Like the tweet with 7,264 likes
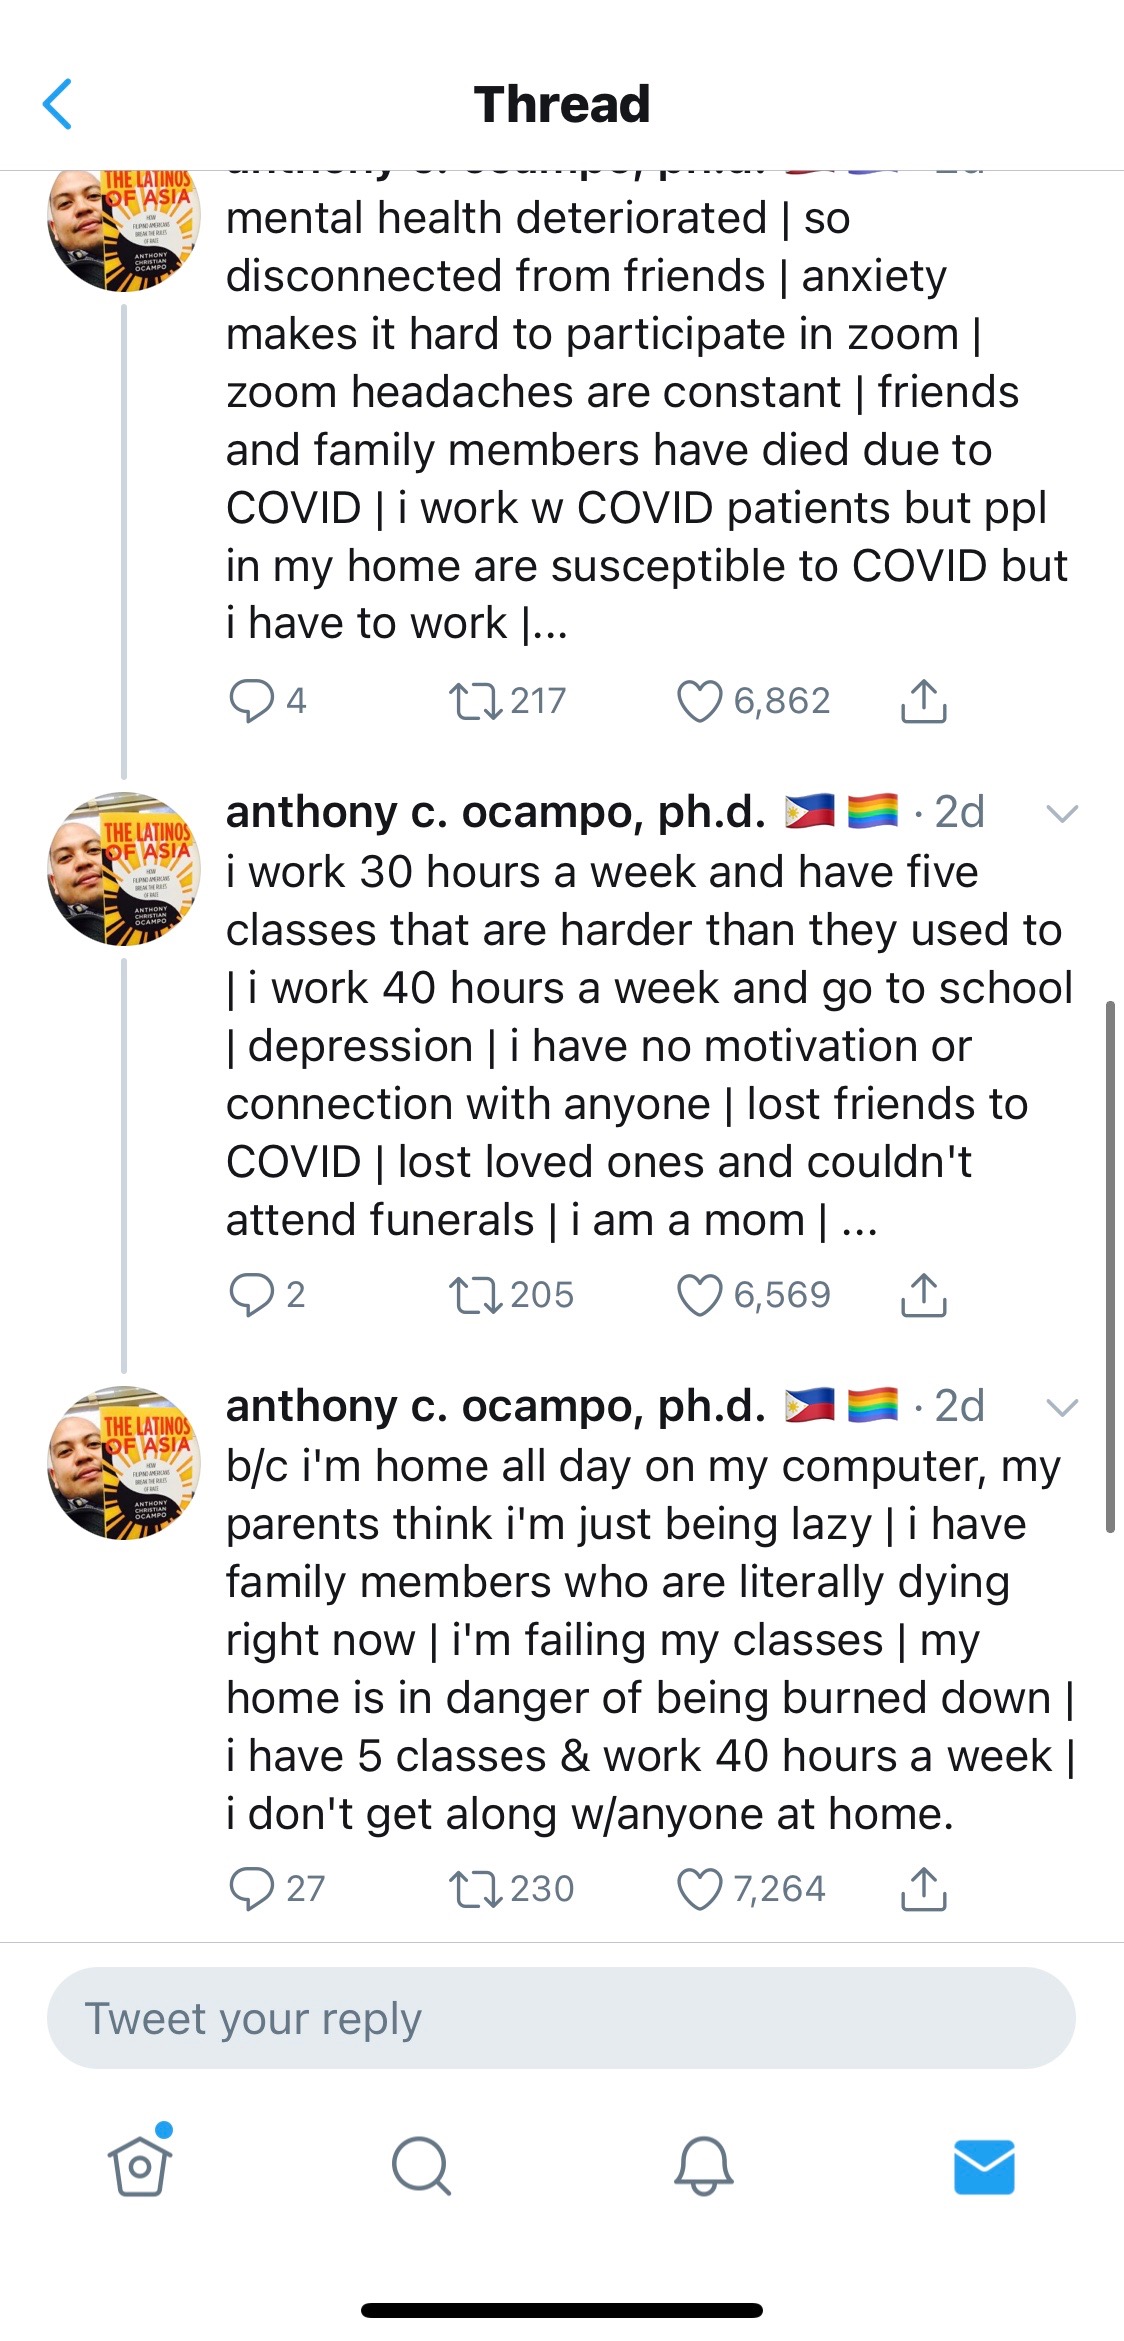 click(x=699, y=1889)
